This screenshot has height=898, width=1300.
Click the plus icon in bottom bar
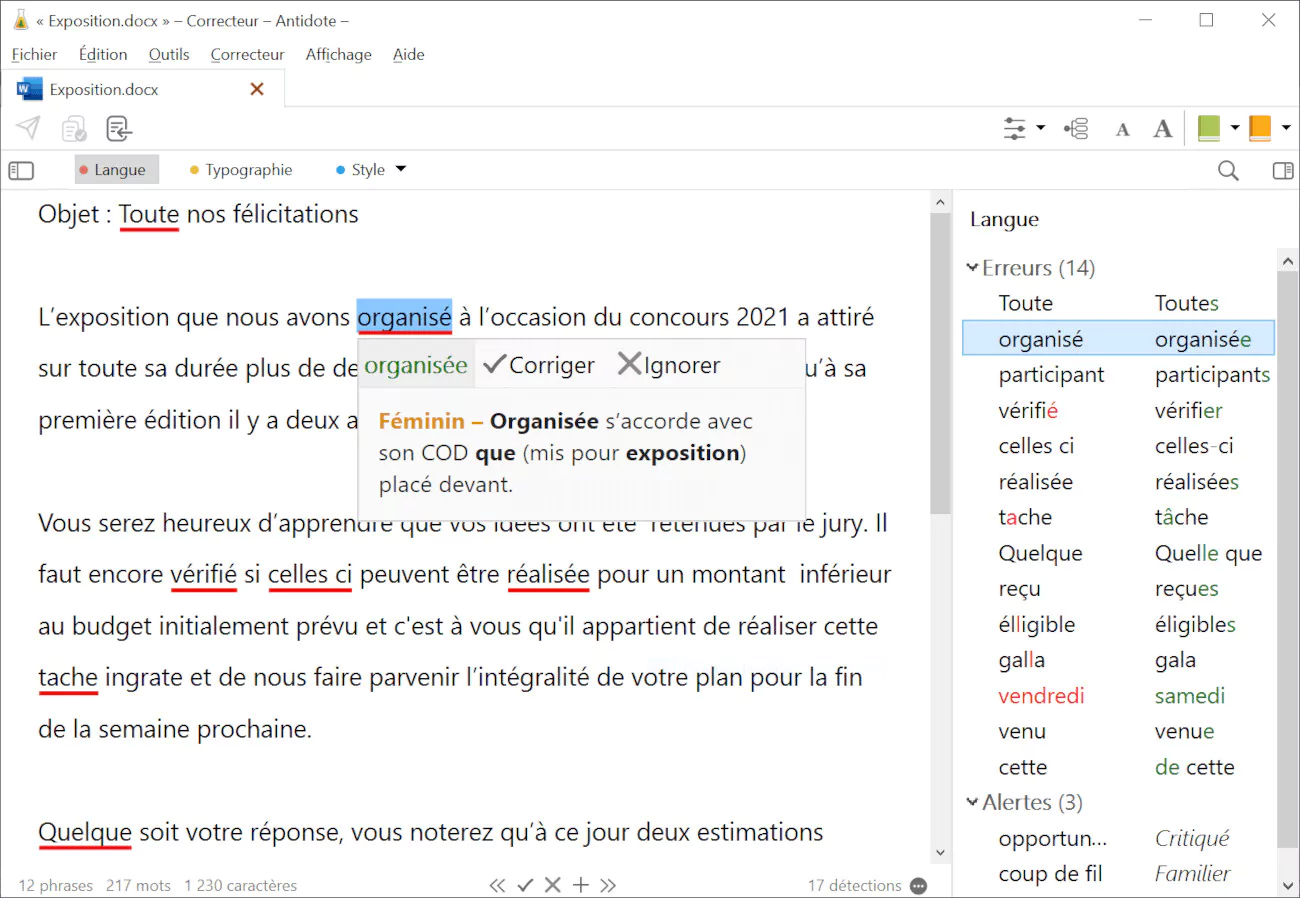[x=580, y=885]
